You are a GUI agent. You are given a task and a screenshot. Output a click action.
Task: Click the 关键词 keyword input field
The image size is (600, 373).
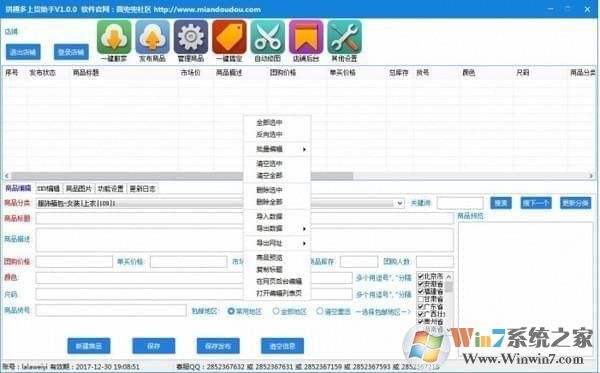point(460,203)
